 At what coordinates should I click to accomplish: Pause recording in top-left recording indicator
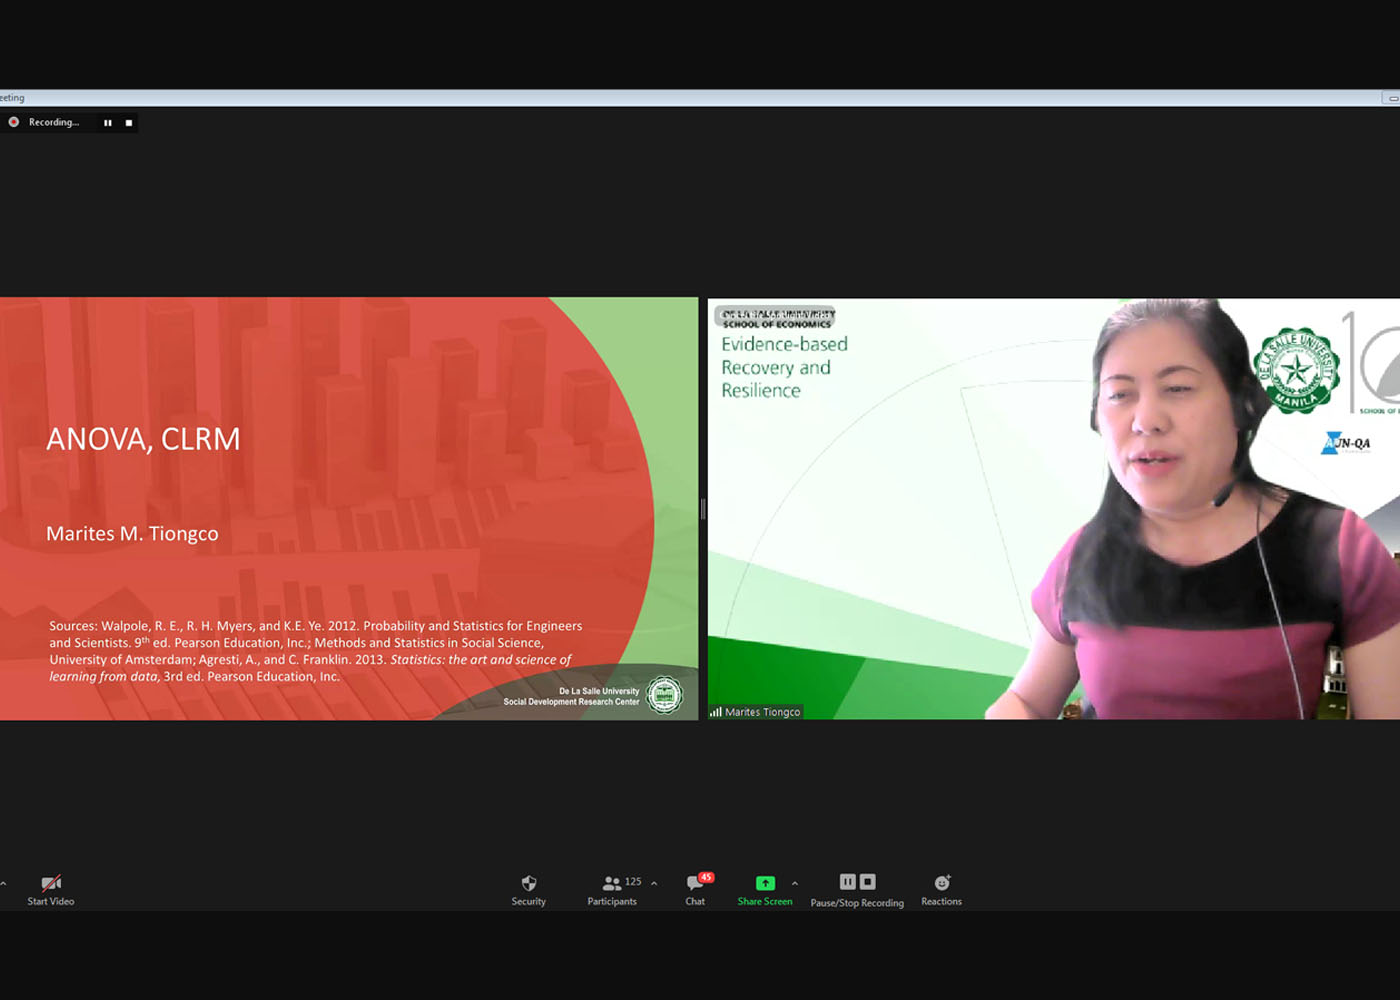click(x=108, y=123)
